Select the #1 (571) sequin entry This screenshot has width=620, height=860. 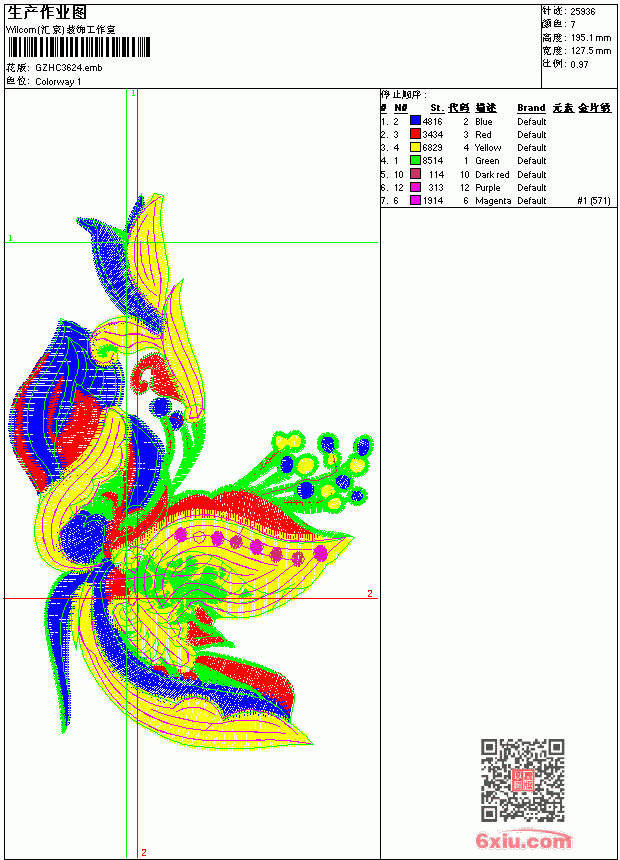[x=594, y=201]
